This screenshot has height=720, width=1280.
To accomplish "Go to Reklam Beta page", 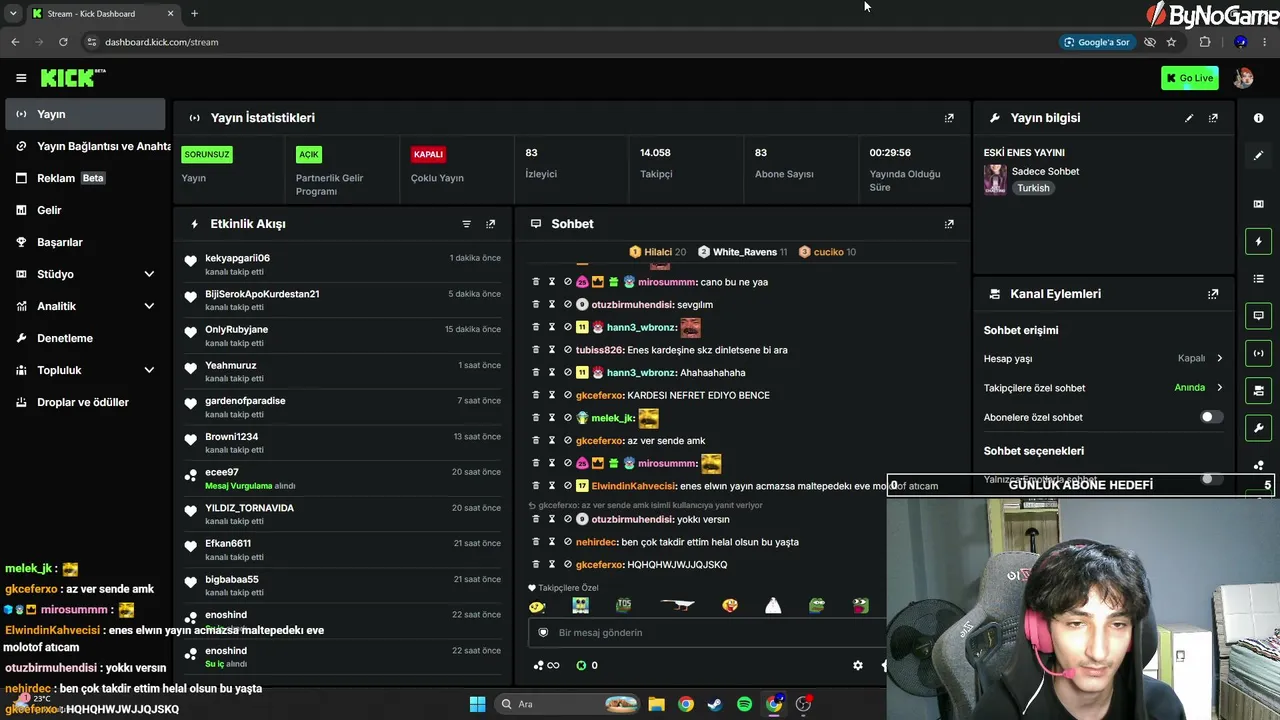I will pos(84,178).
